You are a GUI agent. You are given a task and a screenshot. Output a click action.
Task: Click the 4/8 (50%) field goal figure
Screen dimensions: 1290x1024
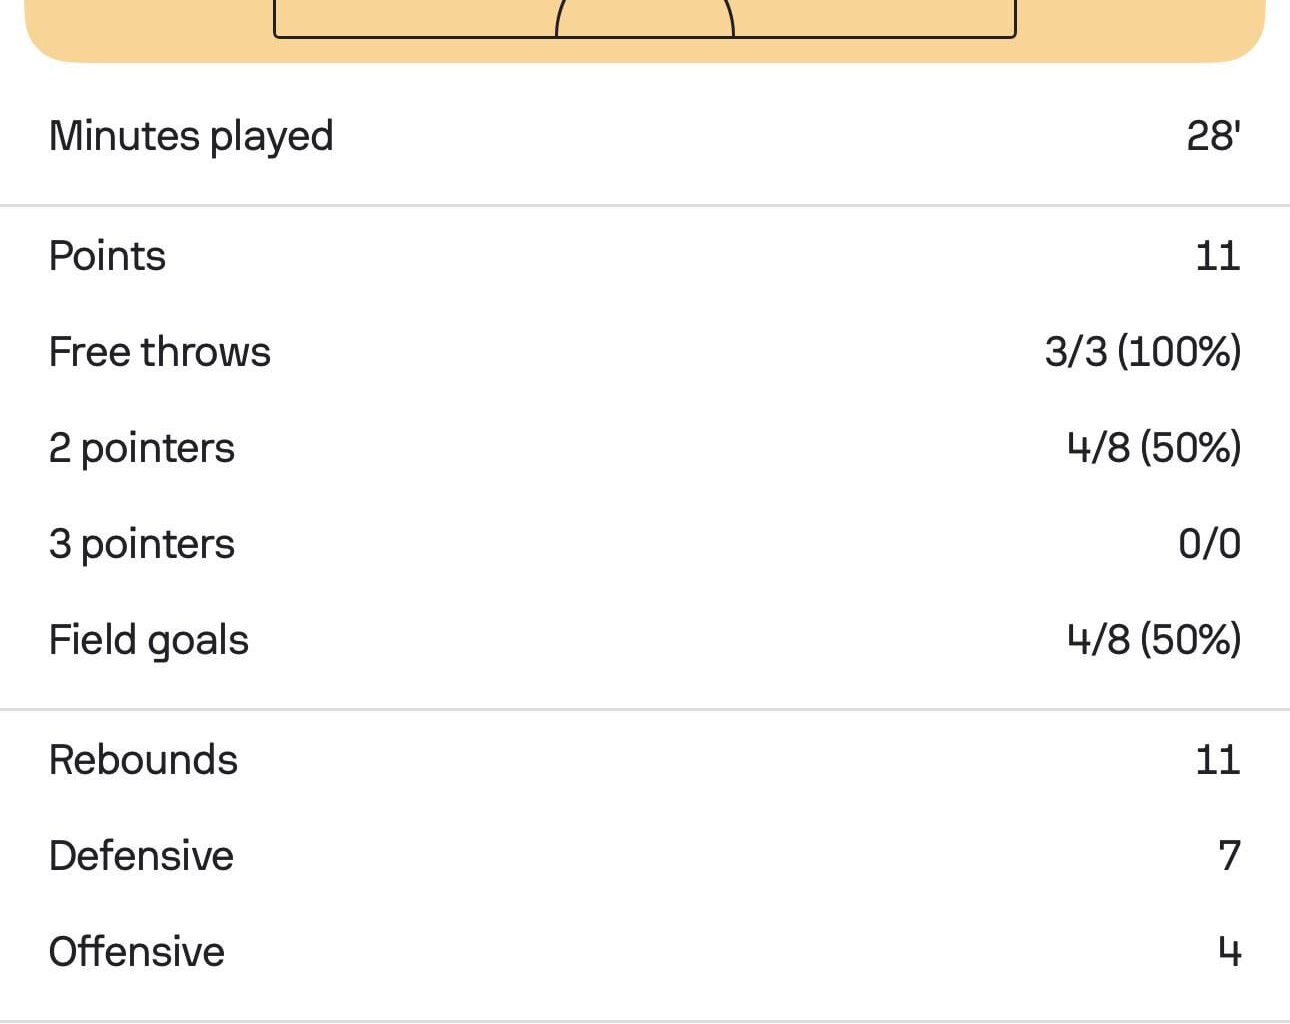(x=1154, y=639)
